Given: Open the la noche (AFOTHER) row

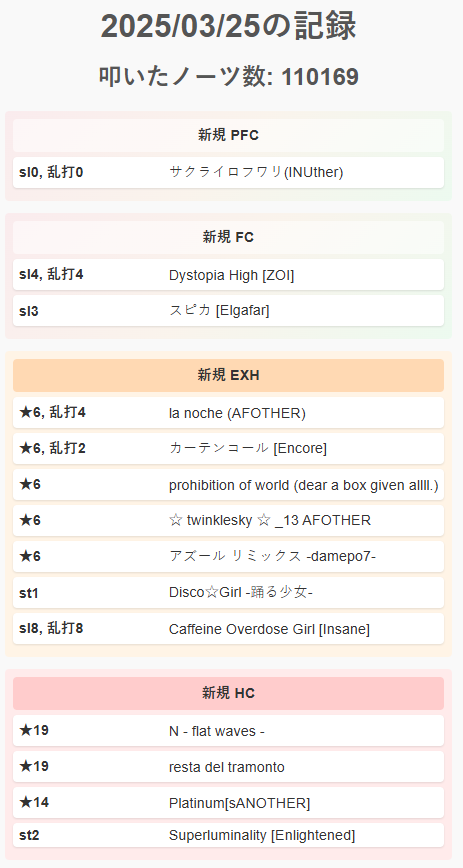Looking at the screenshot, I should [x=228, y=413].
